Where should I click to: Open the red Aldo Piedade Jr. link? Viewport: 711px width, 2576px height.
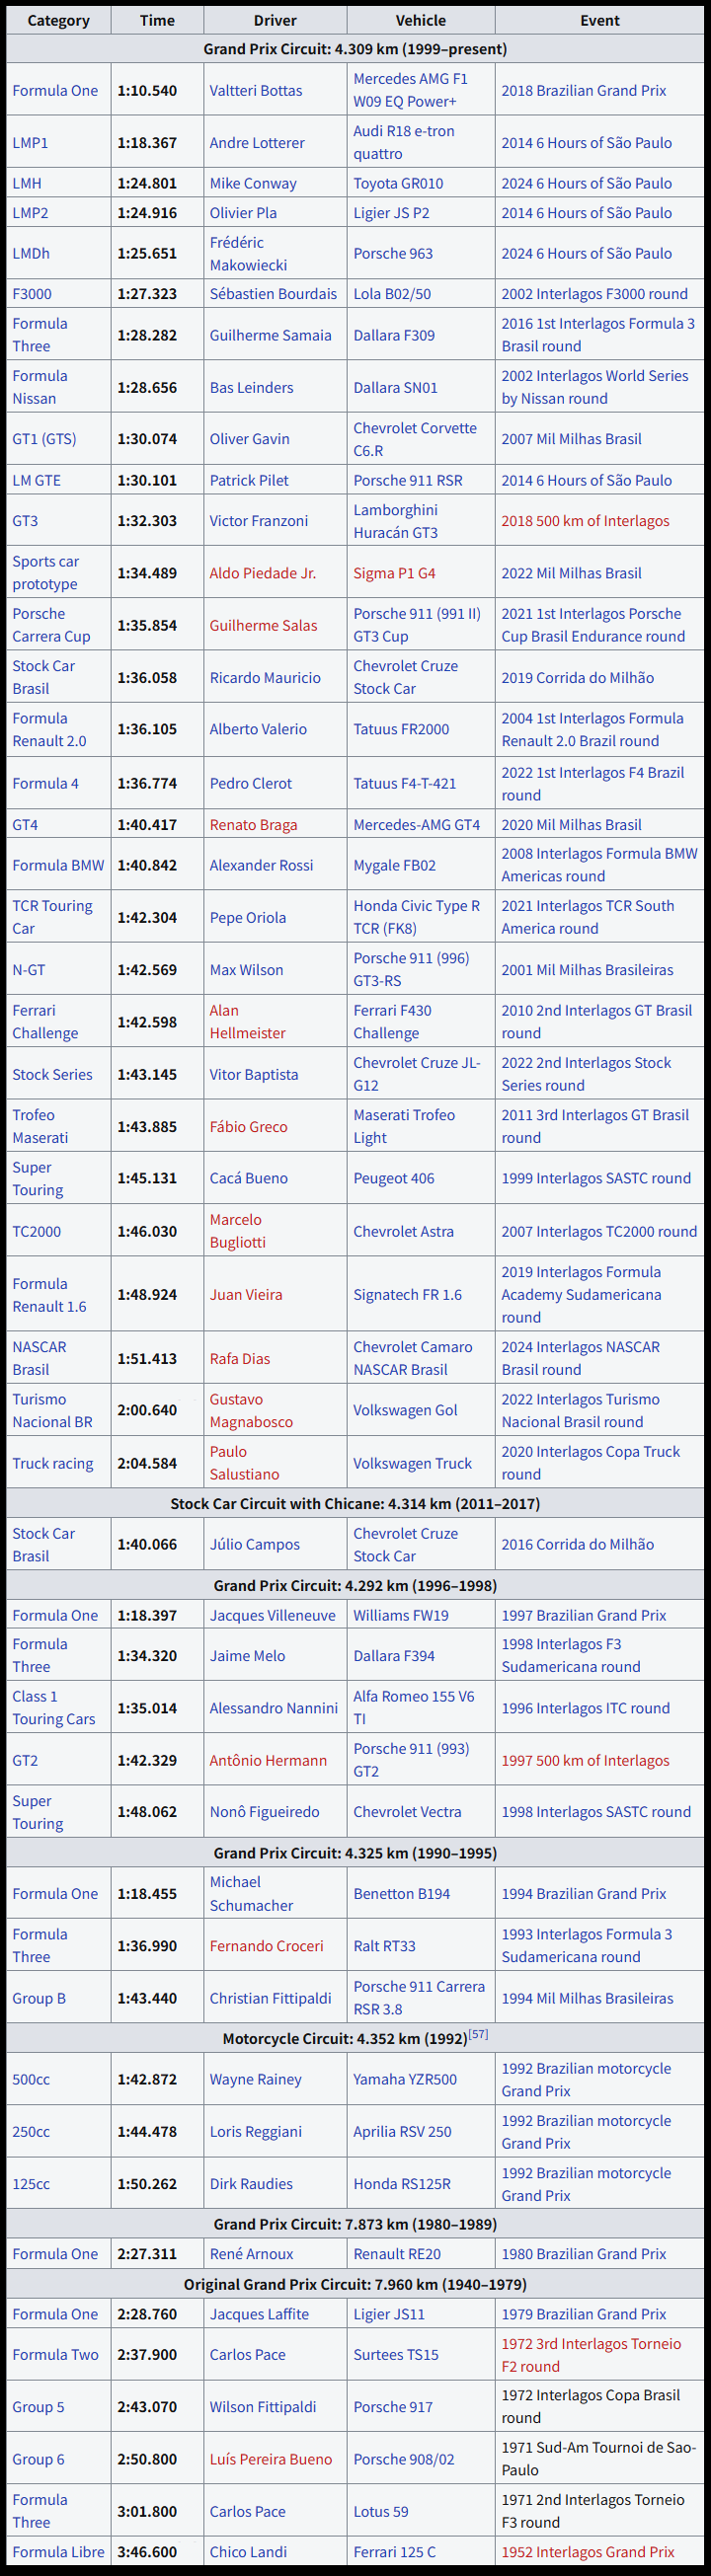click(x=263, y=573)
